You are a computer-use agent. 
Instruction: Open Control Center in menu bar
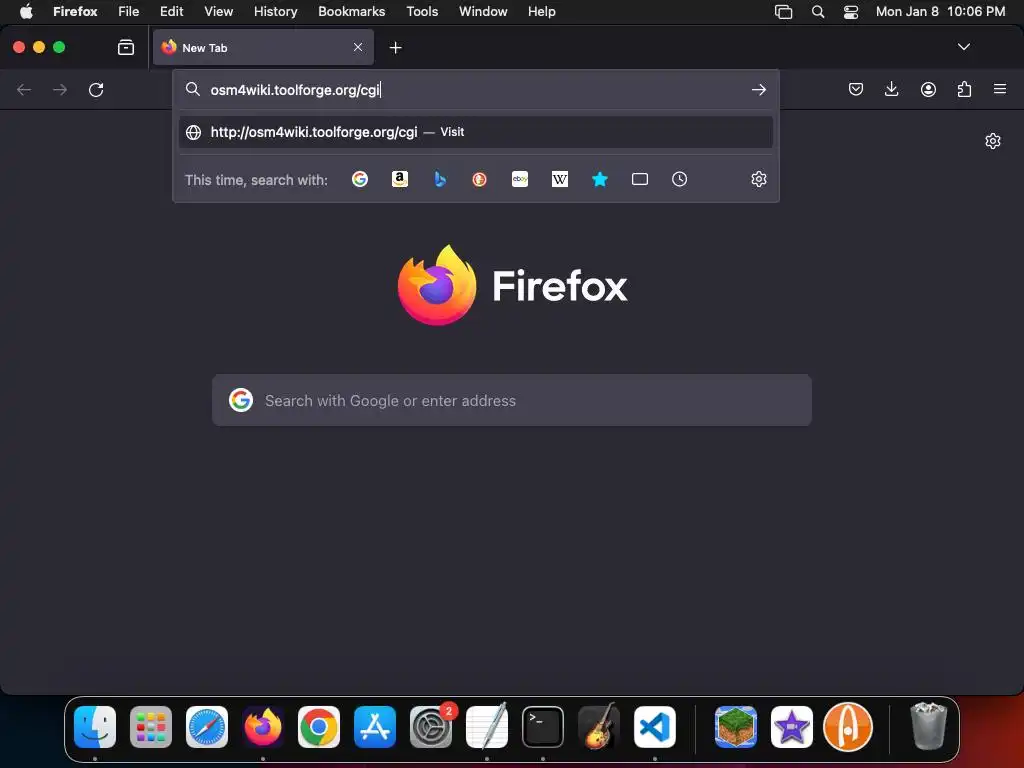850,11
